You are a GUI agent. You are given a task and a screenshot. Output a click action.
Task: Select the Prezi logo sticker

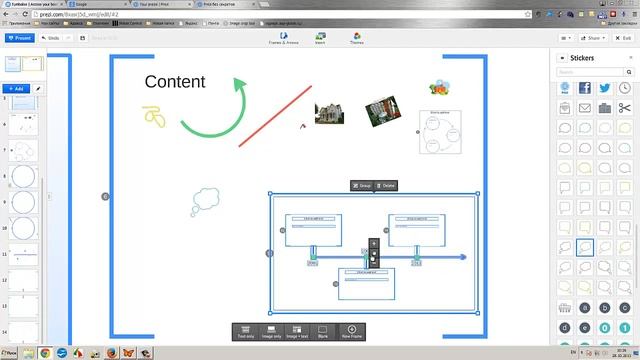[565, 88]
